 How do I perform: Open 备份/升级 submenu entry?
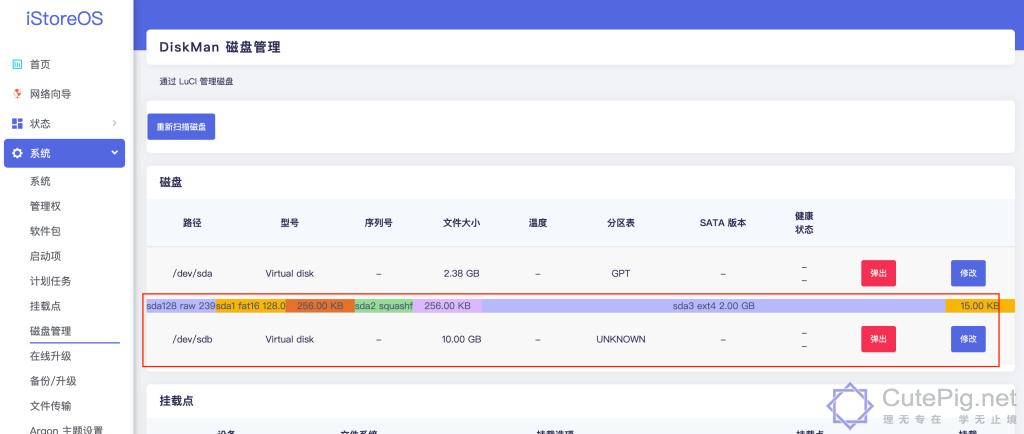[x=53, y=380]
